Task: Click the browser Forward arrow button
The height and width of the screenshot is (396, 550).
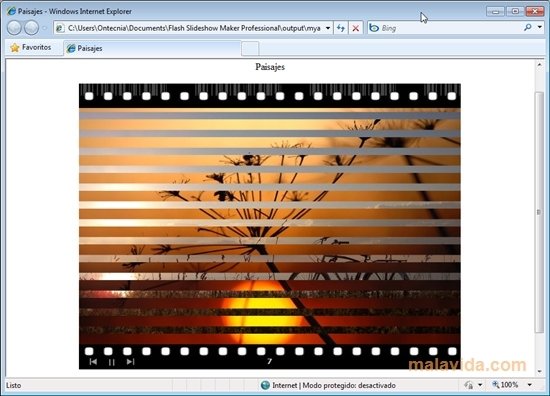Action: pos(32,28)
